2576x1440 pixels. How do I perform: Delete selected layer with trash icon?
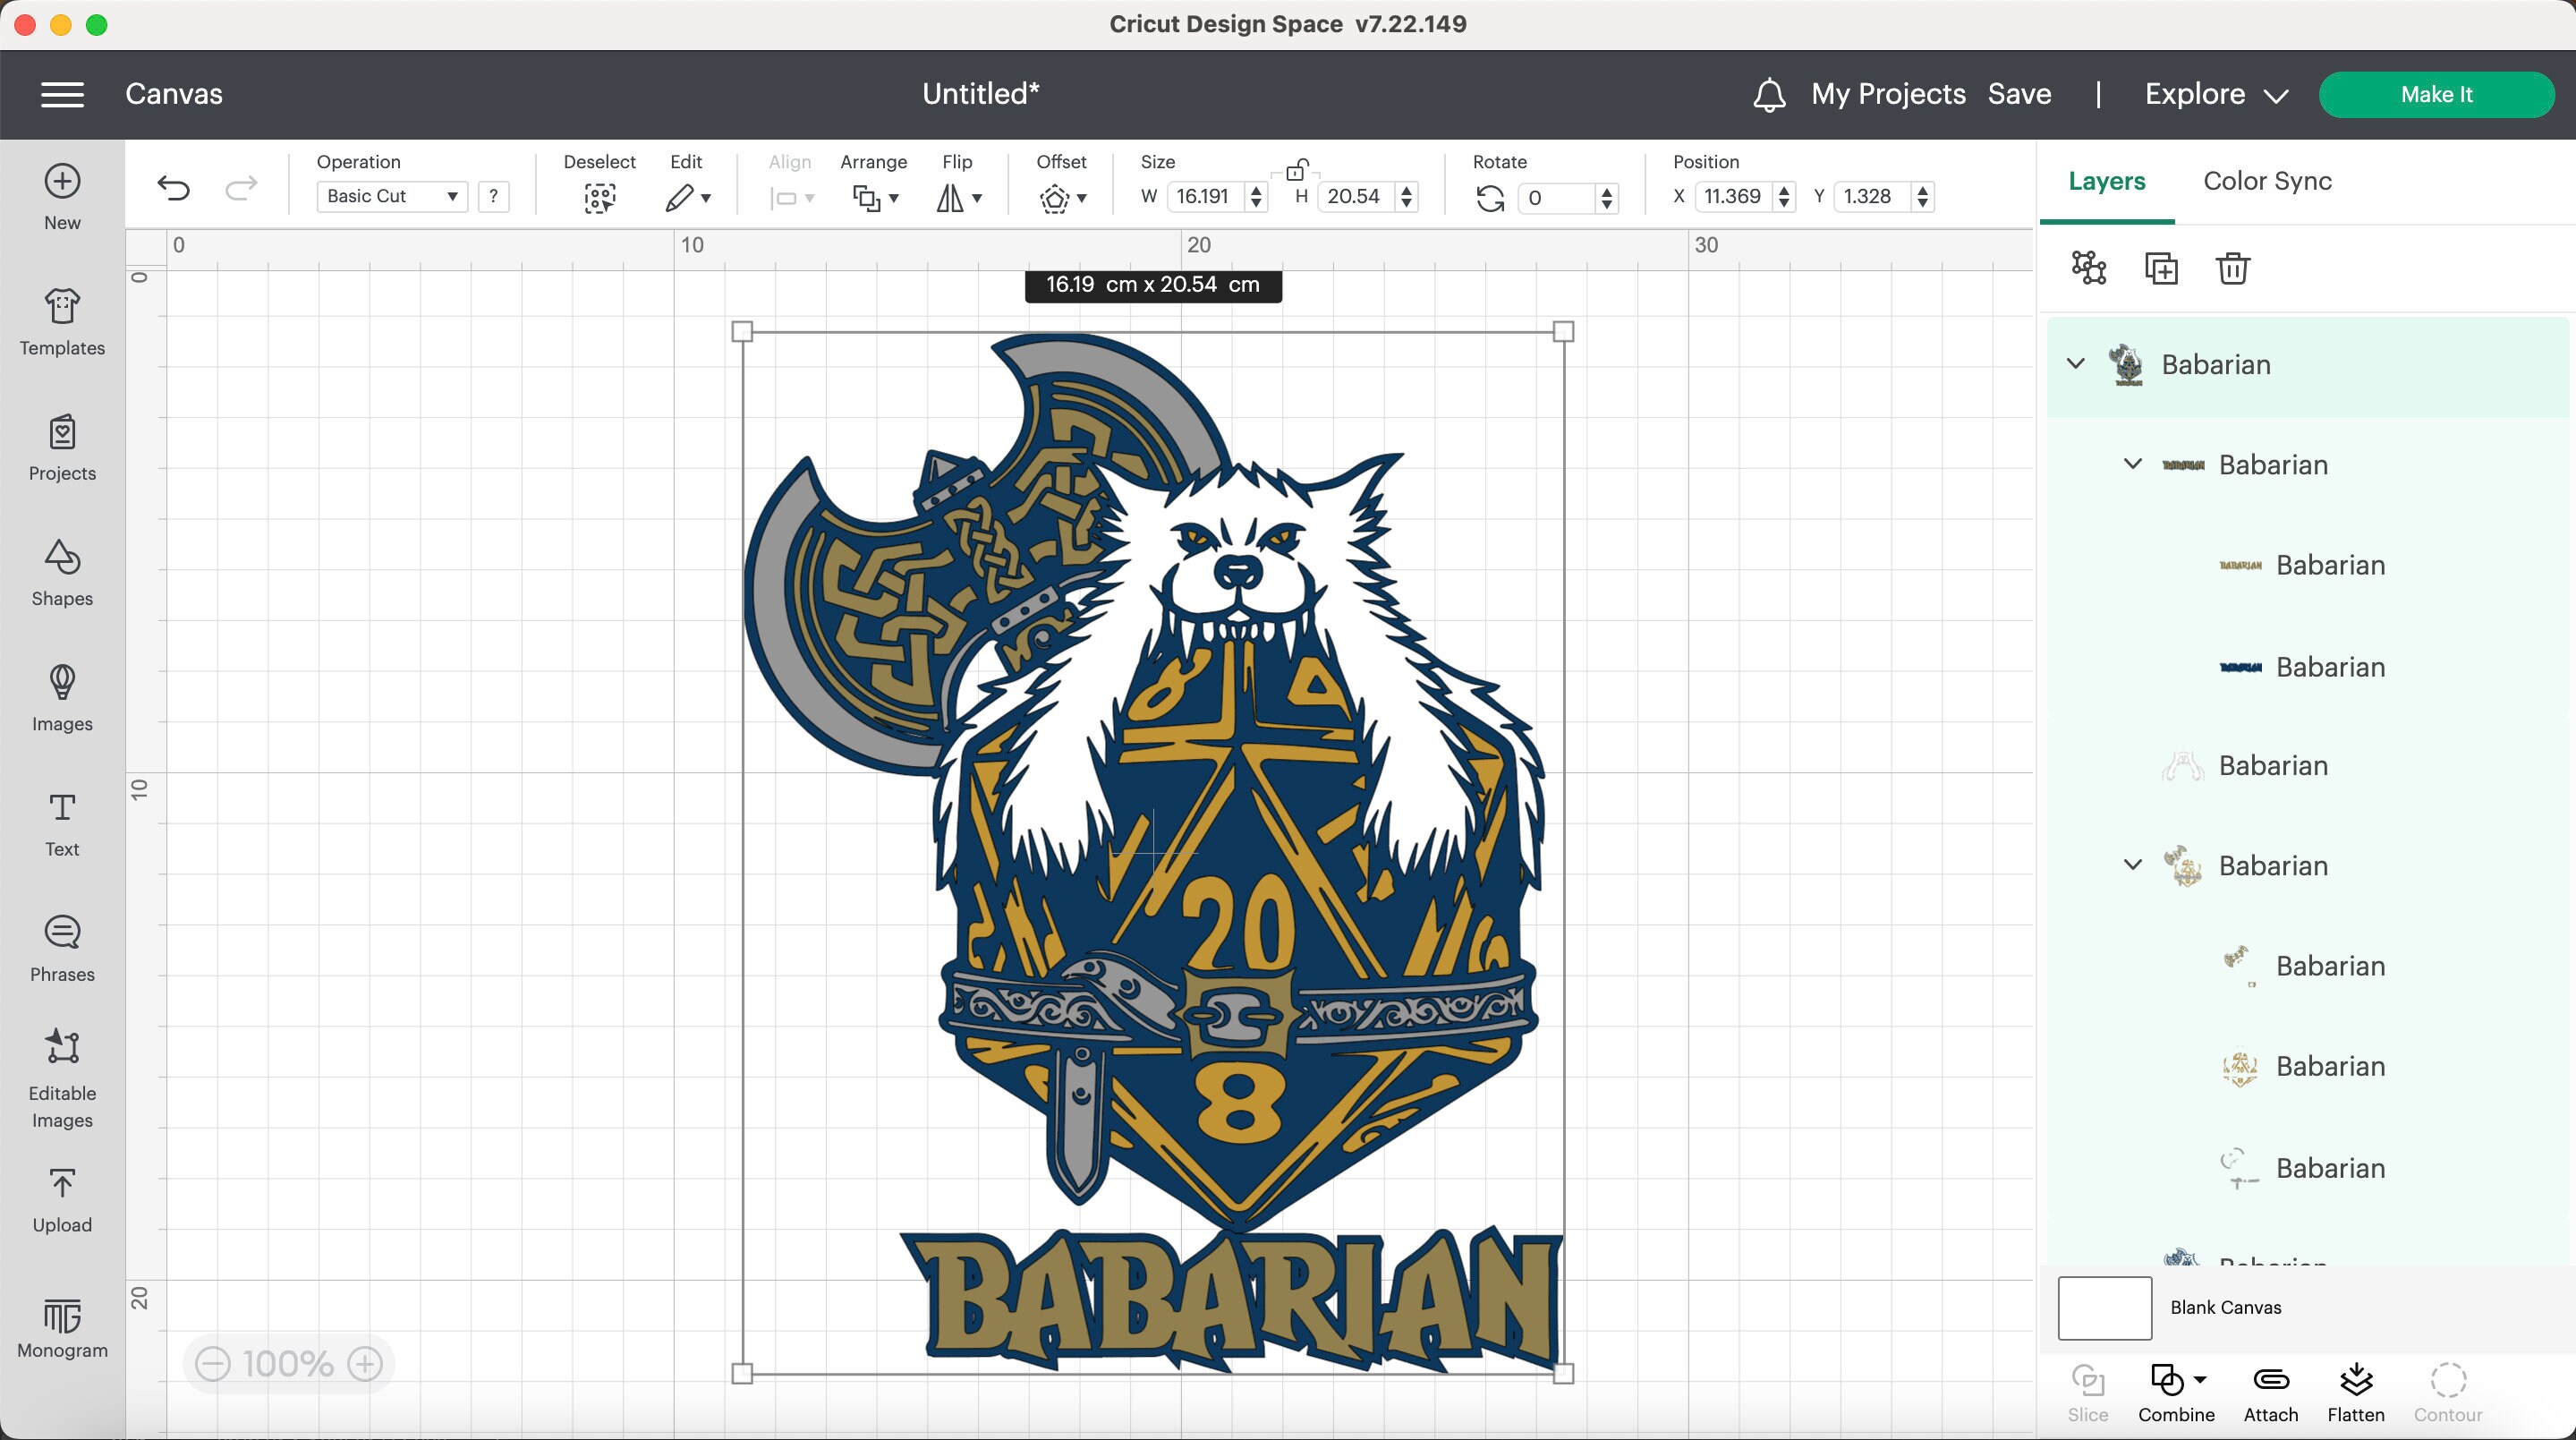point(2233,268)
